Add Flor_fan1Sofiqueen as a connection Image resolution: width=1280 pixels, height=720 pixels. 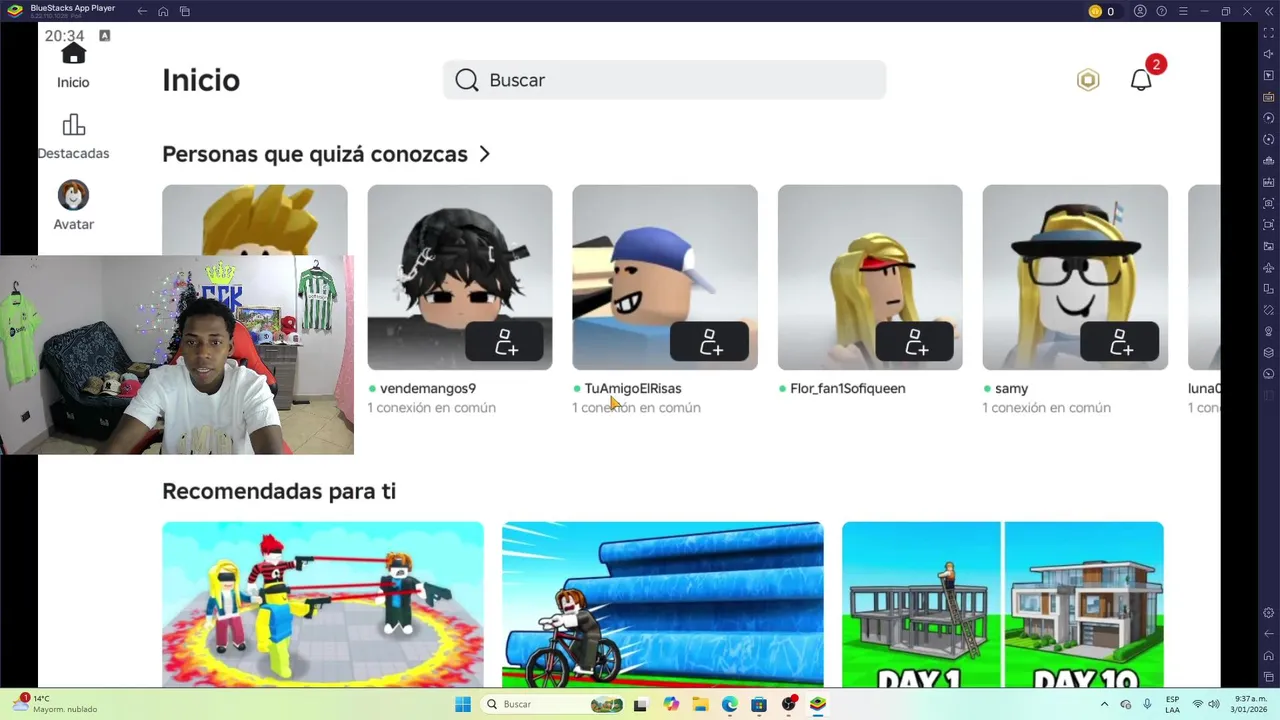click(x=916, y=342)
